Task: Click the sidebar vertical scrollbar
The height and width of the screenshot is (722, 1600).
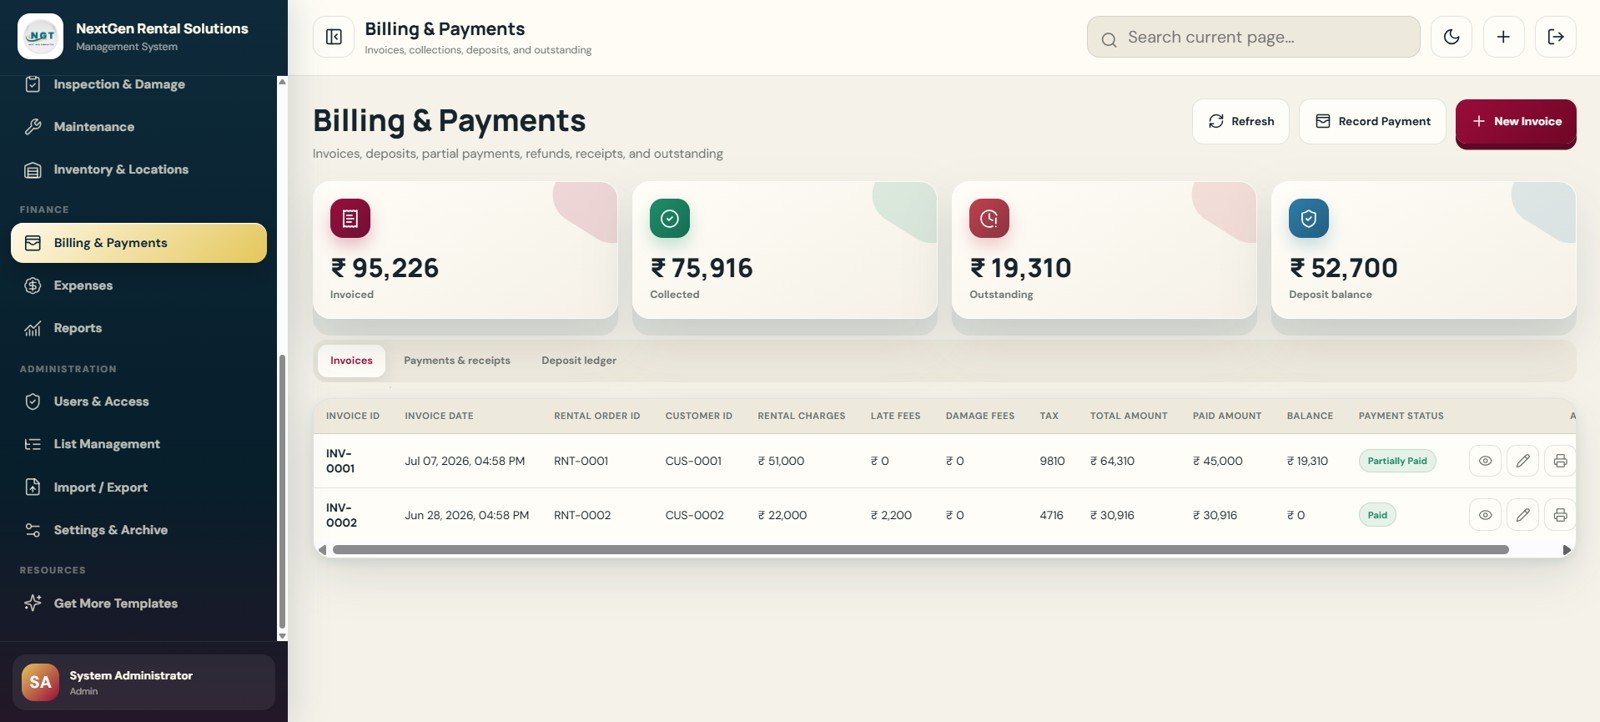Action: (281, 490)
